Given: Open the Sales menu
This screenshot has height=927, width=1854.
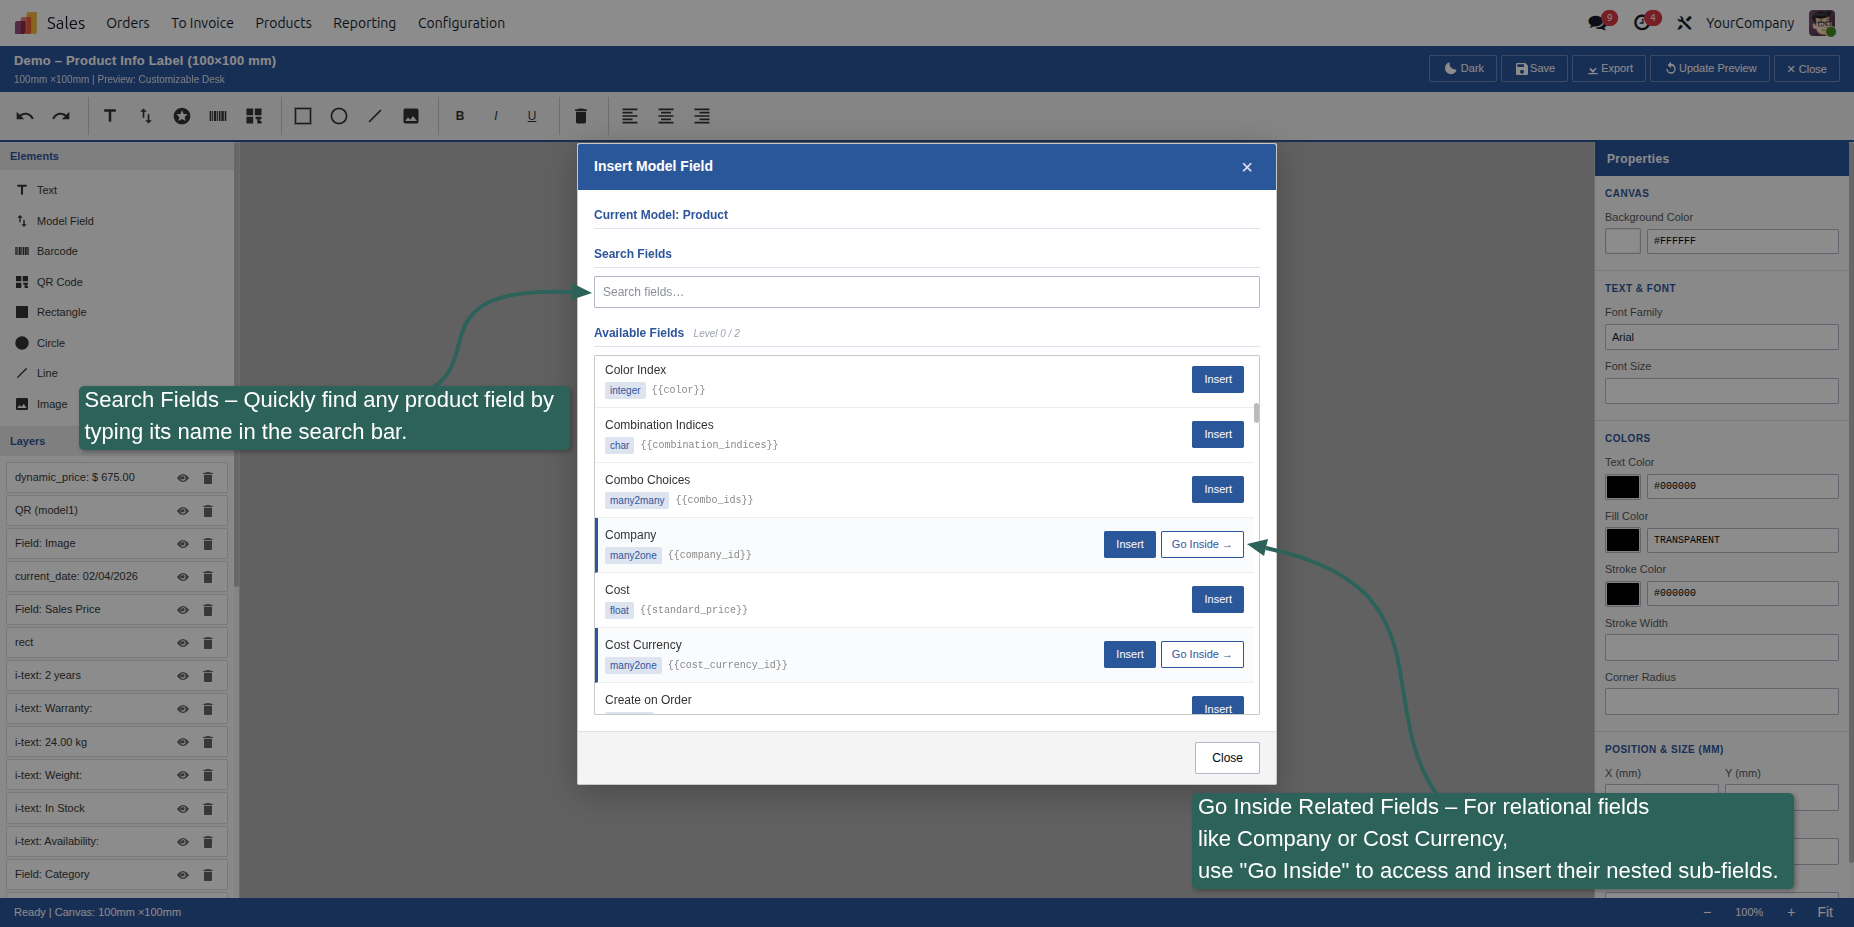Looking at the screenshot, I should pos(65,23).
